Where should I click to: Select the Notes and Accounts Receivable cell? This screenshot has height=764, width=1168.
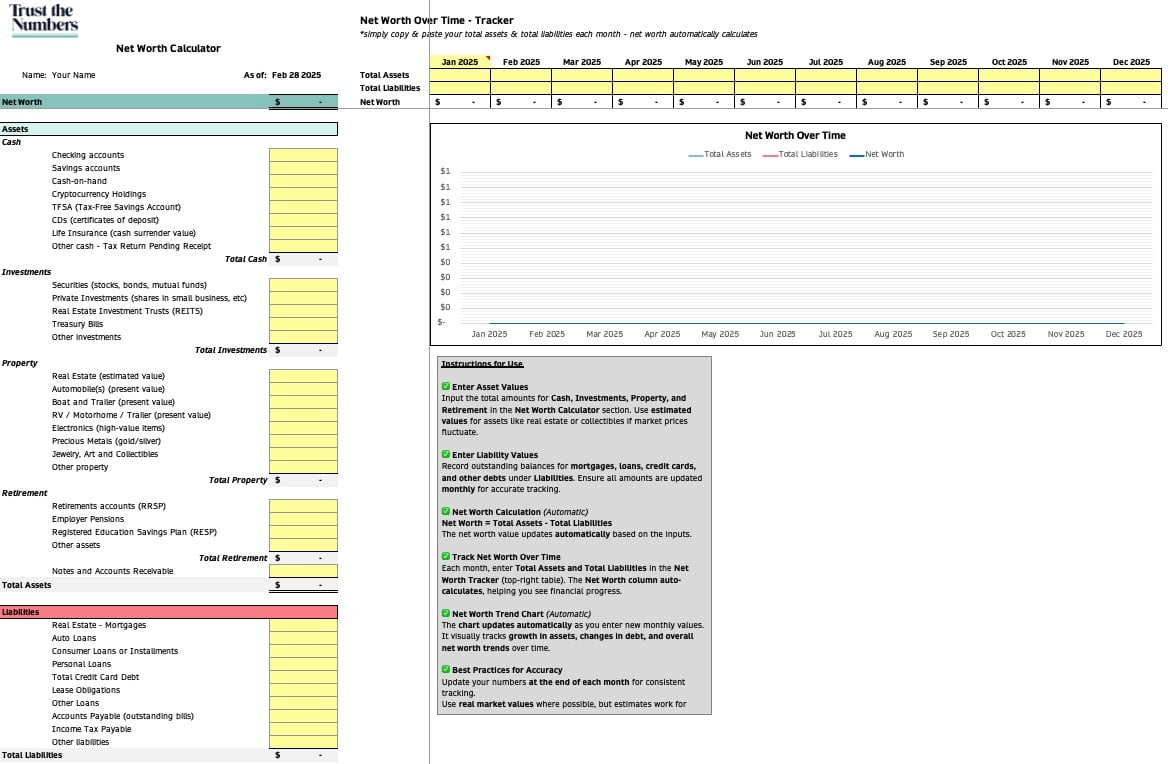point(303,571)
